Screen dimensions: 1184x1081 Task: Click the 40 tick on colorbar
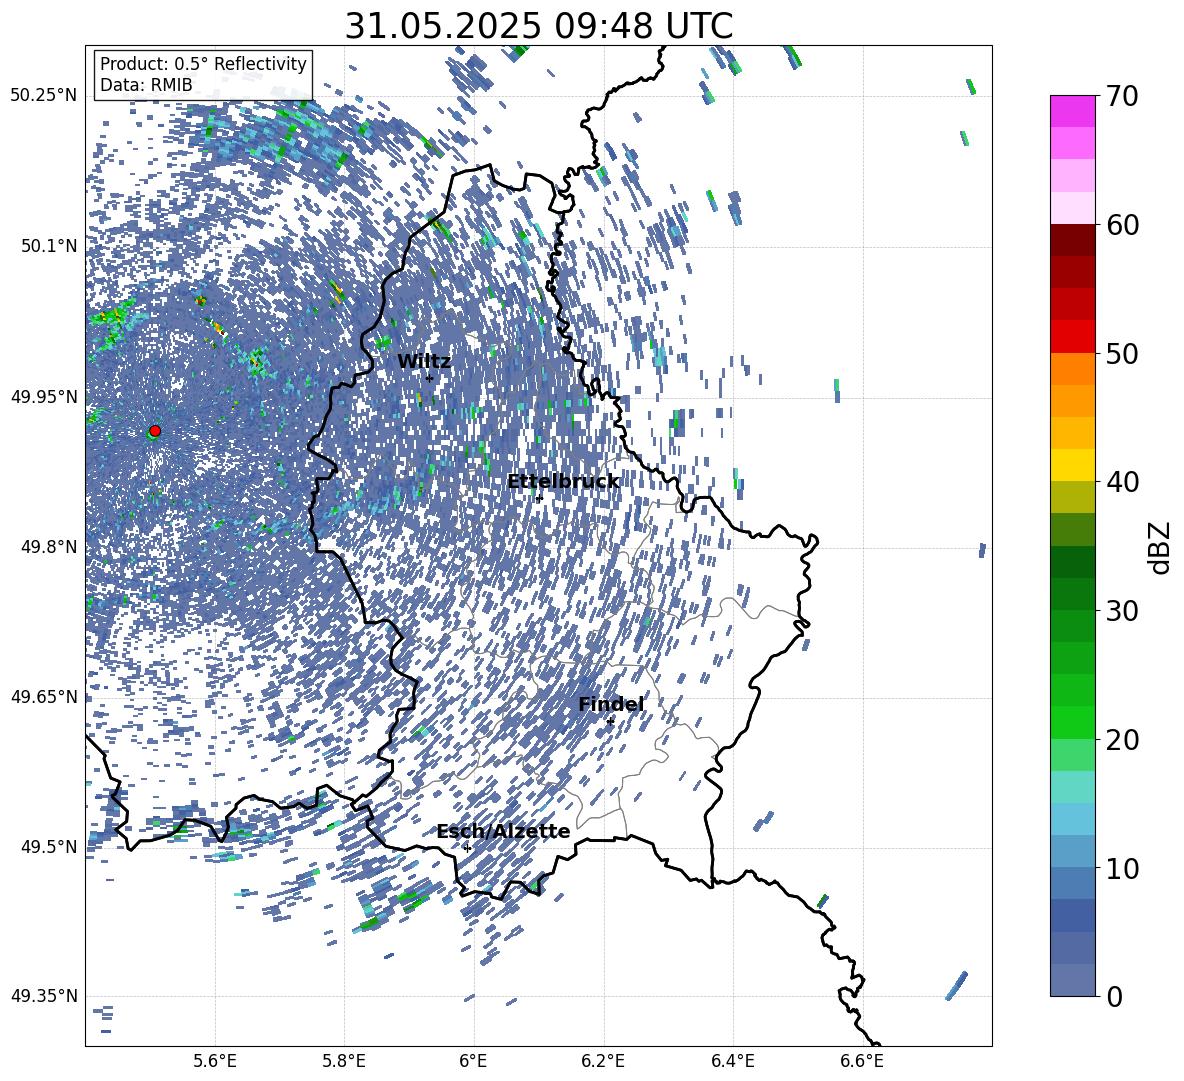1121,482
